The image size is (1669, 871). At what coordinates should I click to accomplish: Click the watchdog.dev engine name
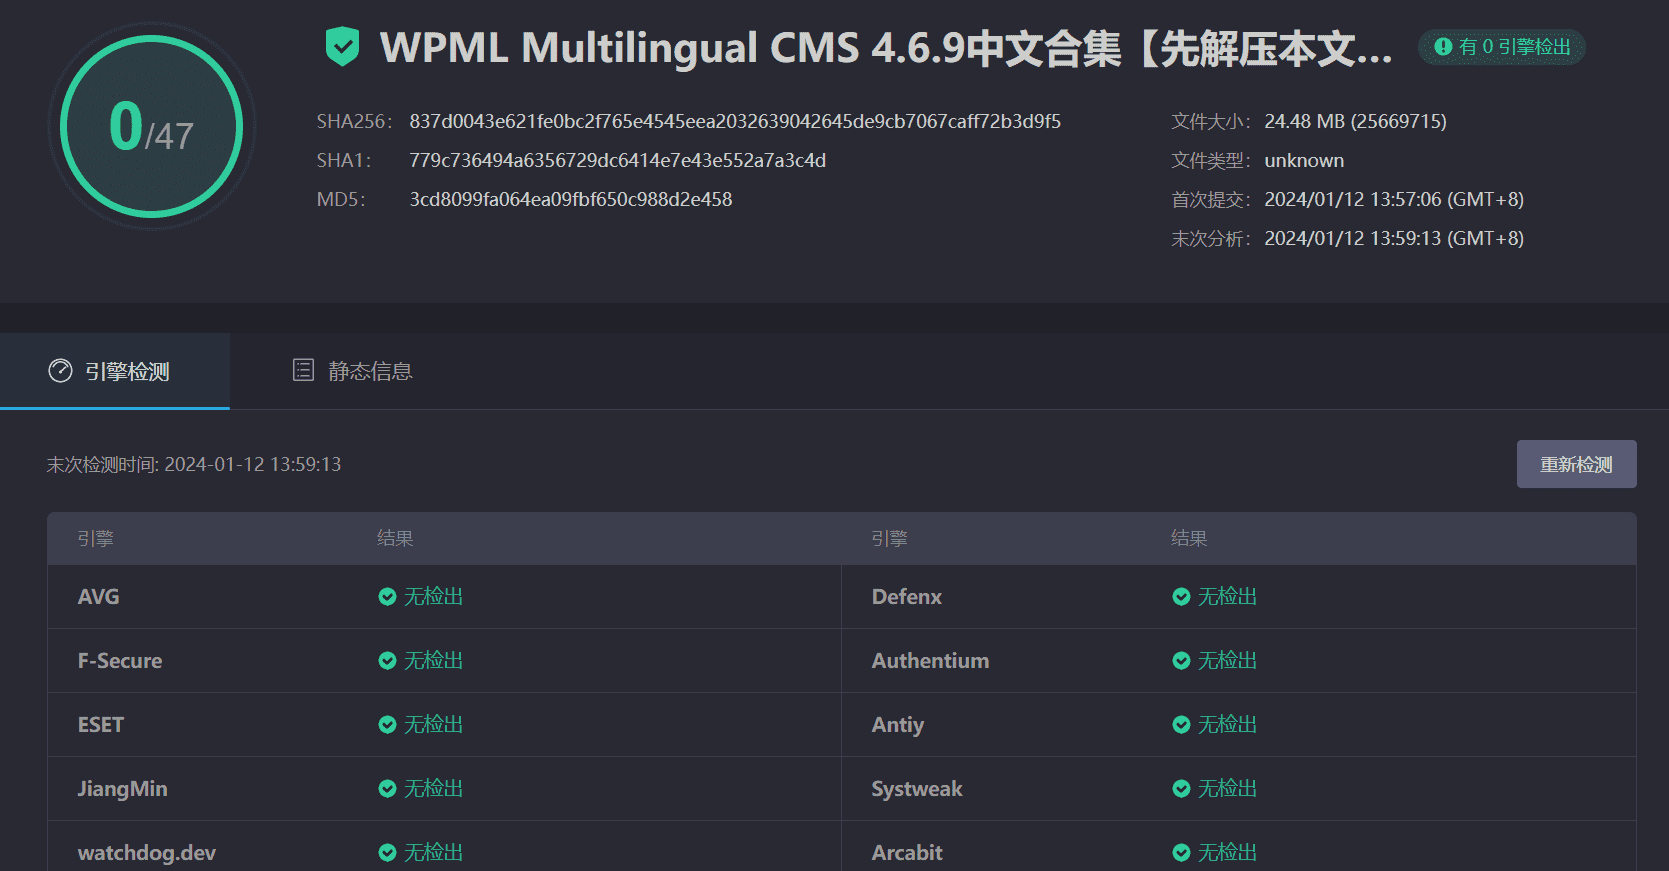(147, 853)
